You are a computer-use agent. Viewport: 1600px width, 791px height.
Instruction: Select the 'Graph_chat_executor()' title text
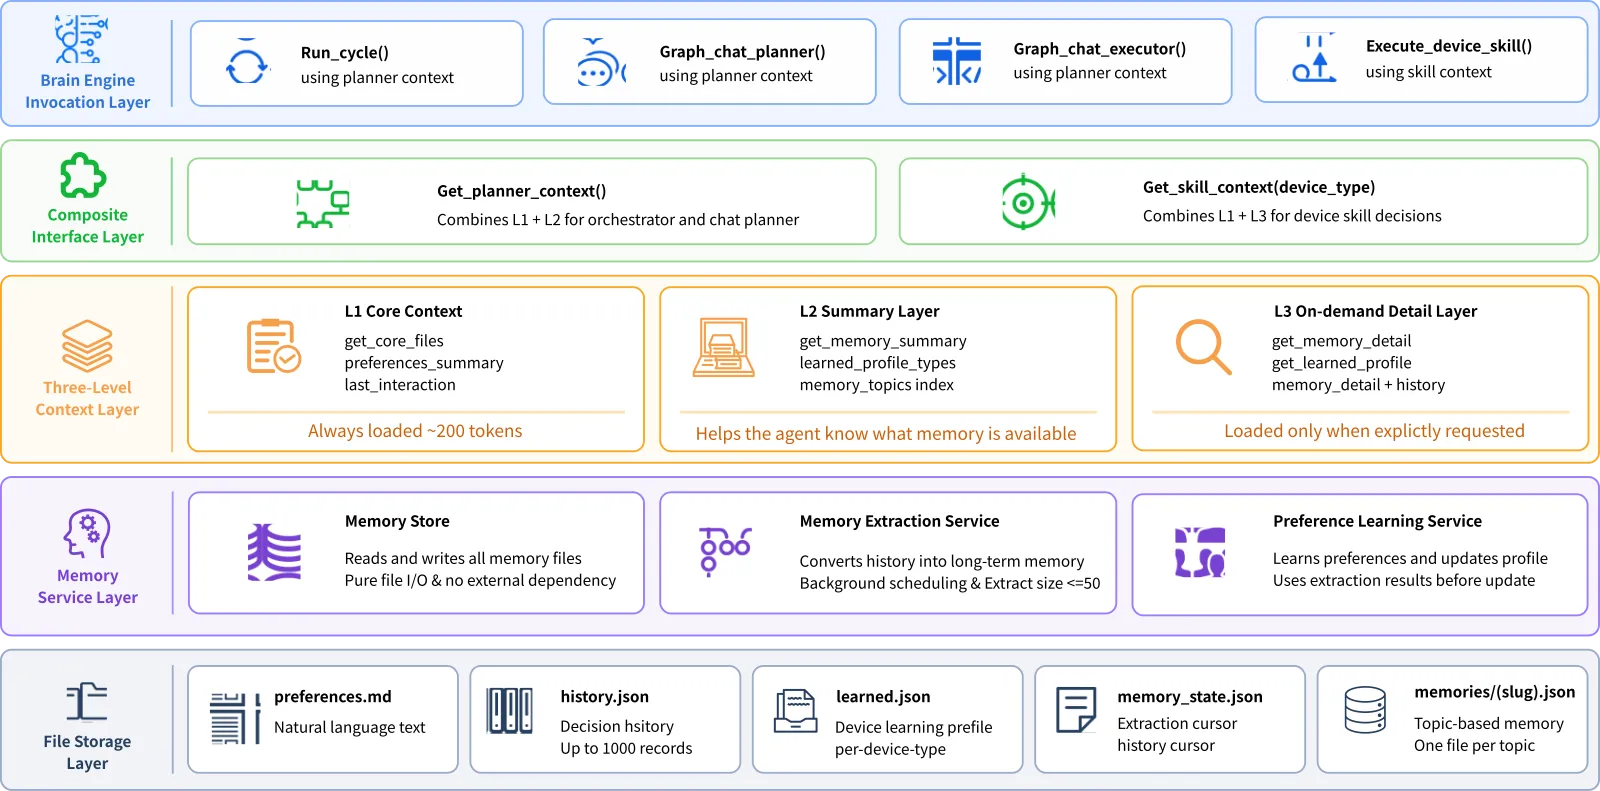(x=1099, y=48)
